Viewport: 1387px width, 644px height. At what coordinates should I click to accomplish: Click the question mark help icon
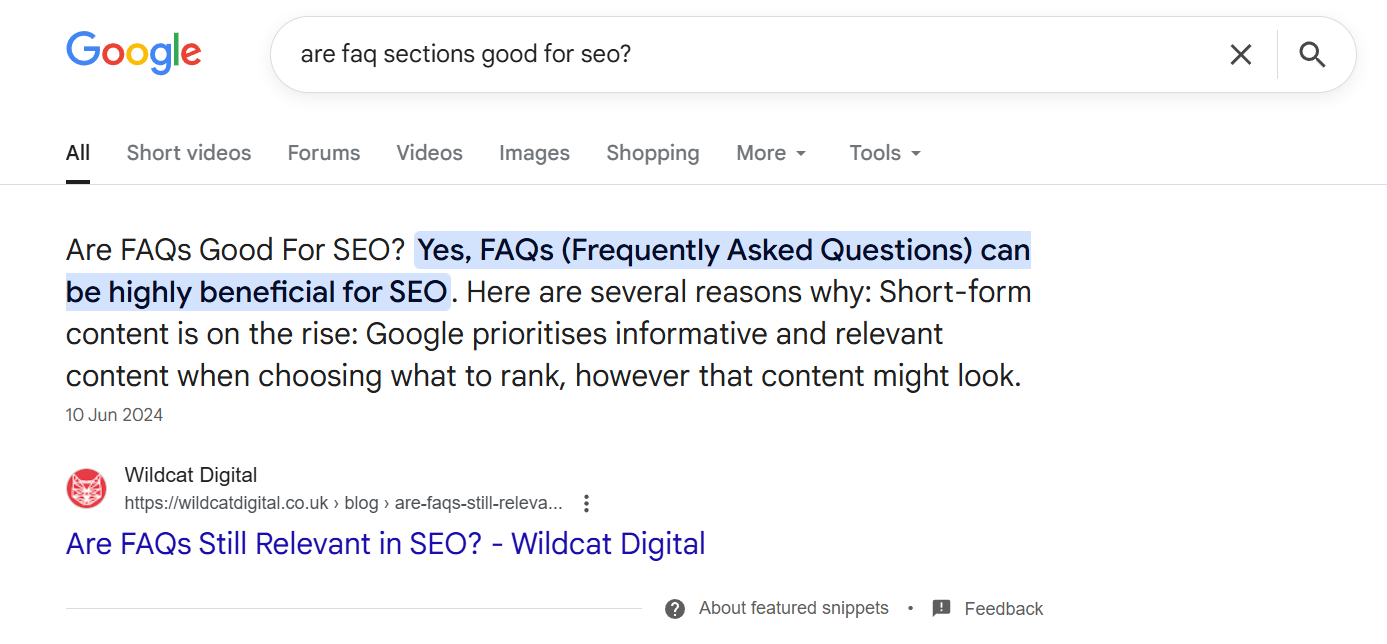coord(675,609)
